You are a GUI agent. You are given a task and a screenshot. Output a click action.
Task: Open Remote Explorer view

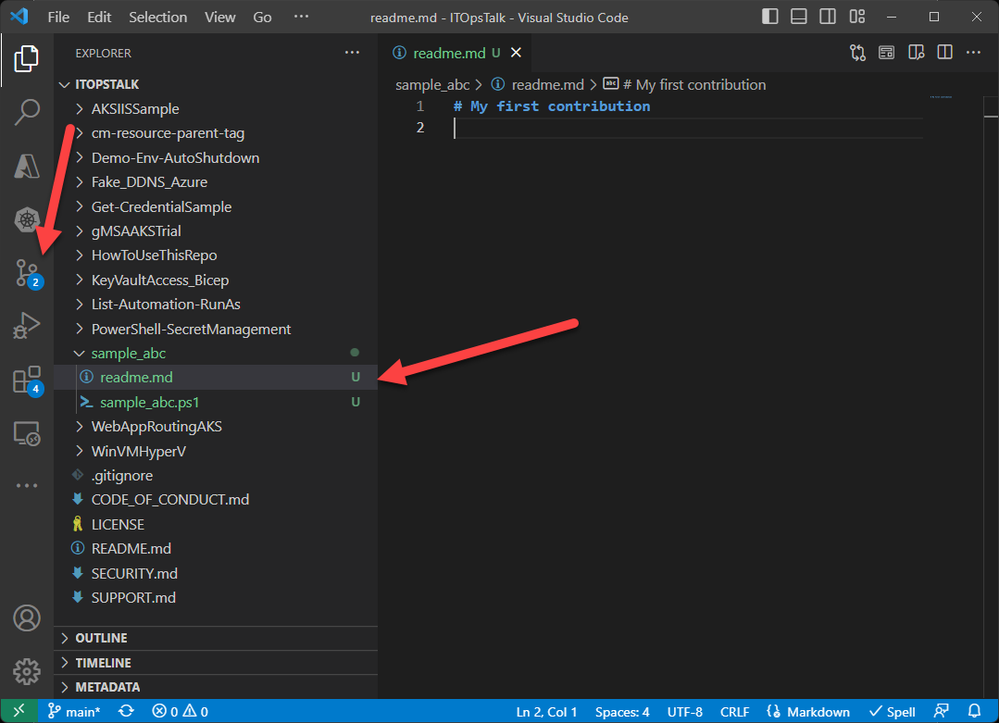point(26,434)
